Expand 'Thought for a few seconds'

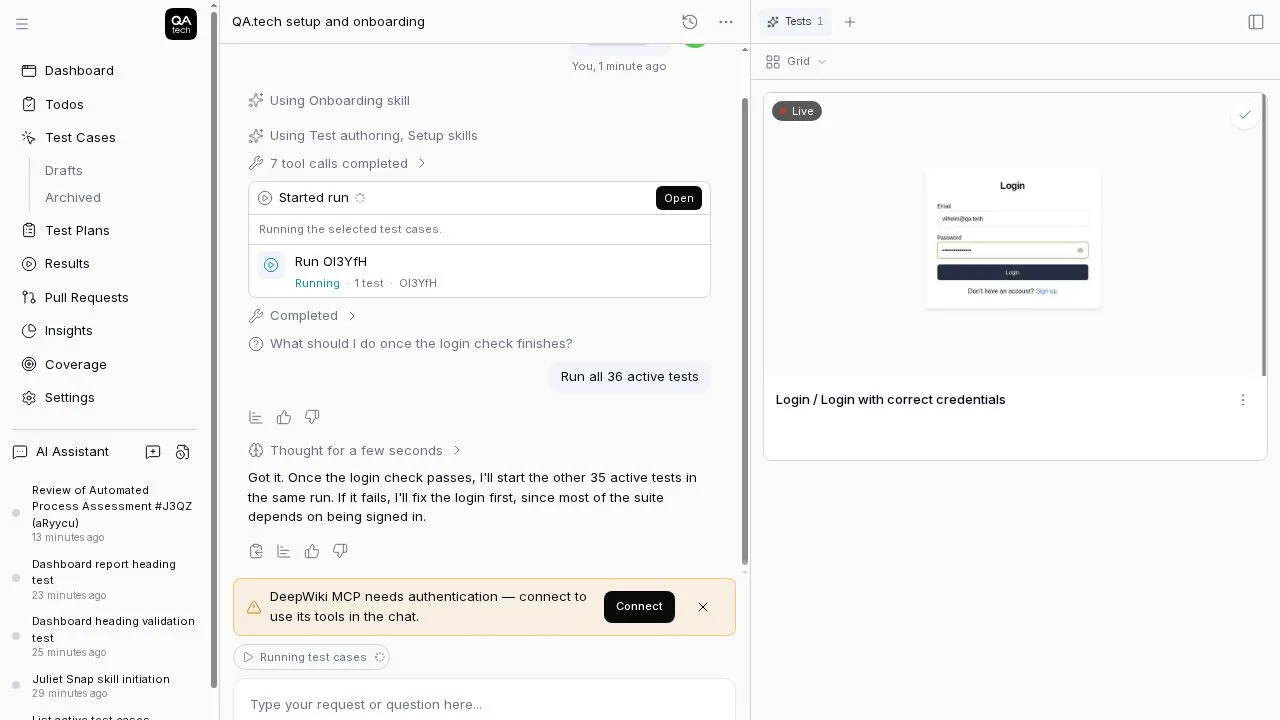pyautogui.click(x=356, y=451)
